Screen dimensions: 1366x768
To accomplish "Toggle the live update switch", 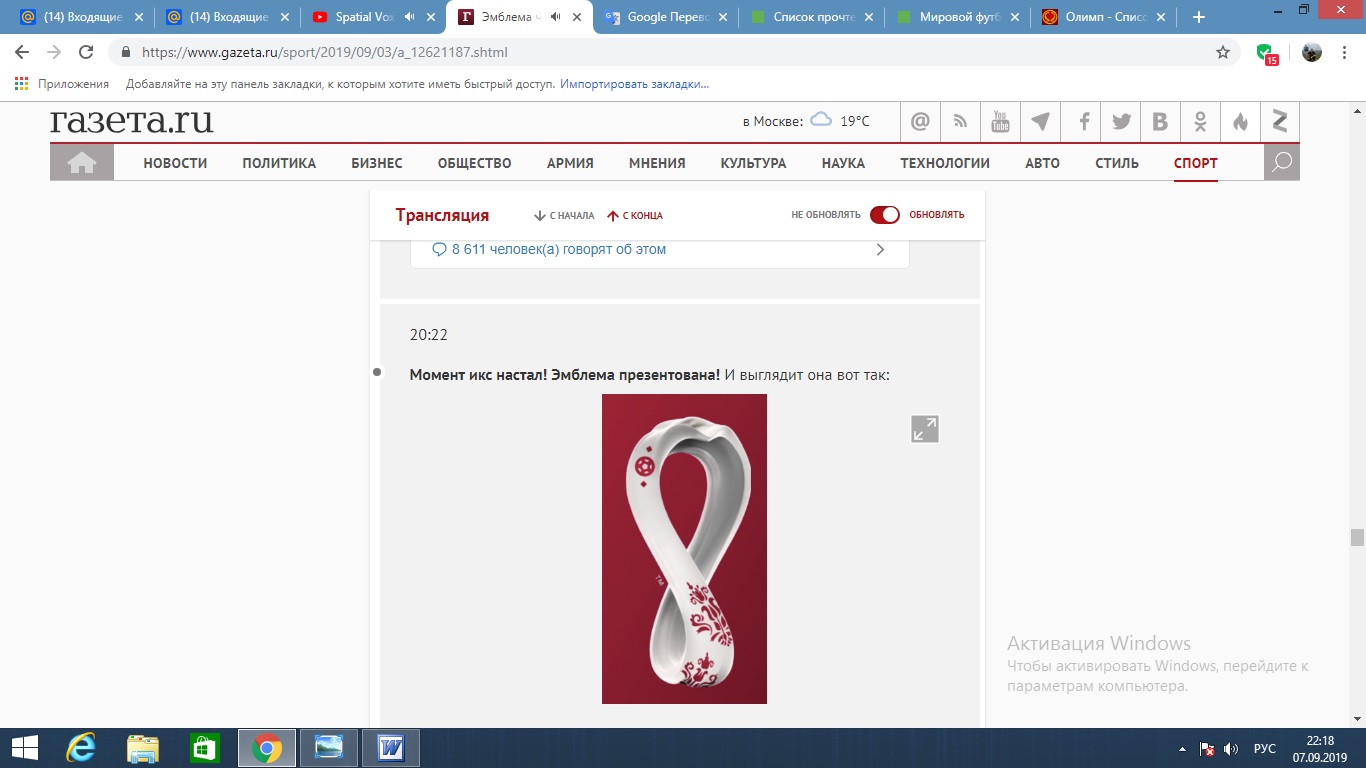I will (885, 215).
